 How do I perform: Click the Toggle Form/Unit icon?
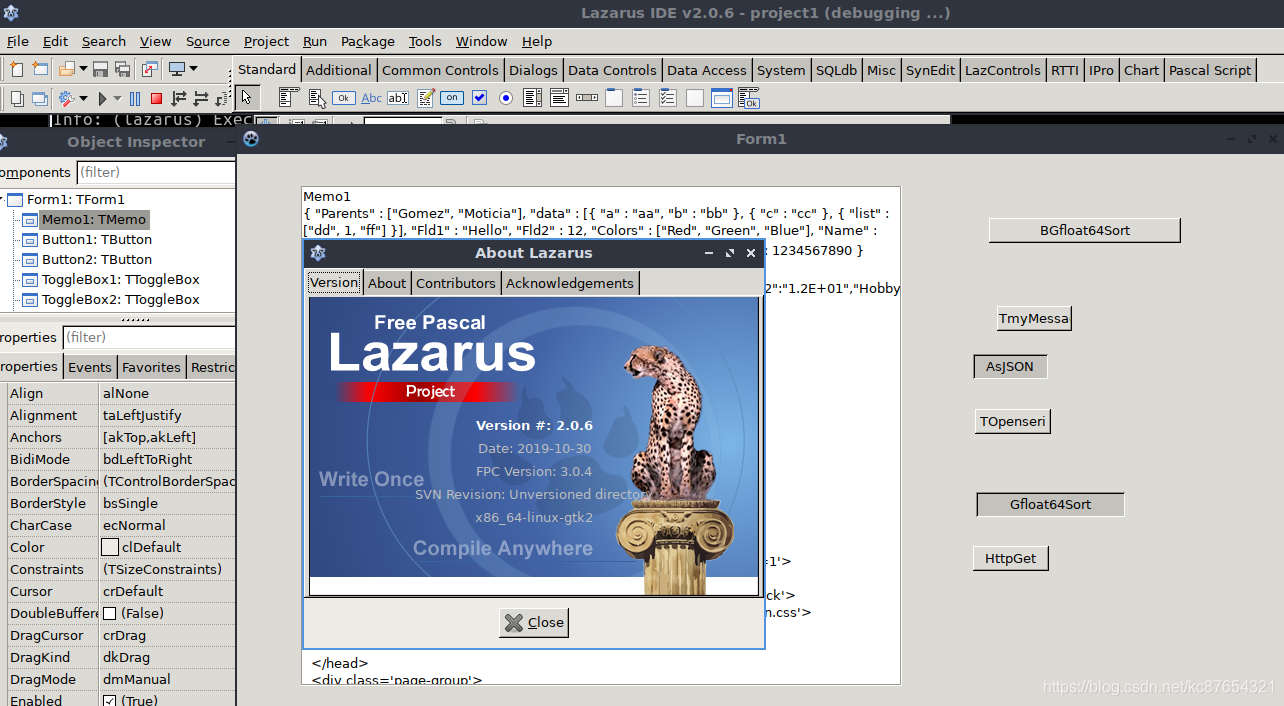(x=150, y=69)
